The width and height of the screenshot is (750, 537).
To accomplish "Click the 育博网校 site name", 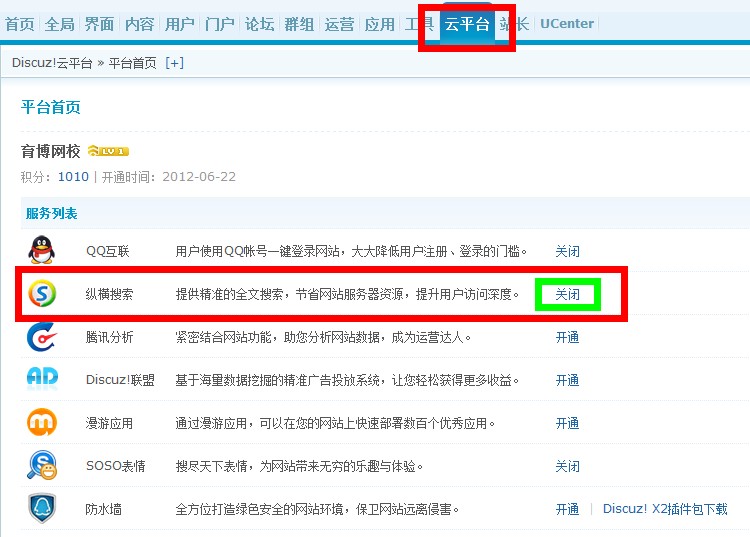I will (50, 152).
